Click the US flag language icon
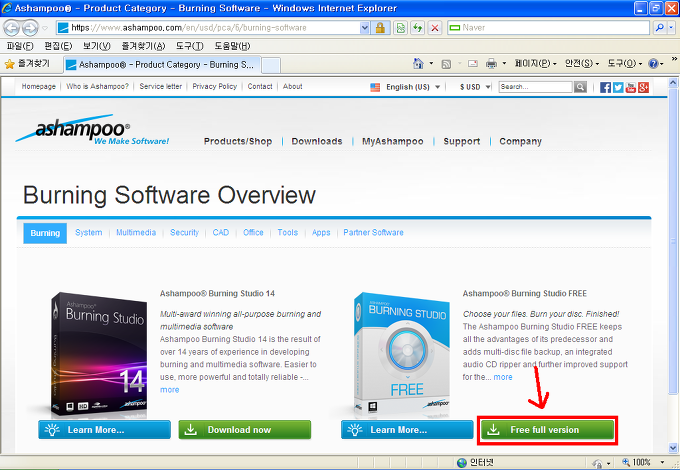680x470 pixels. tap(375, 87)
